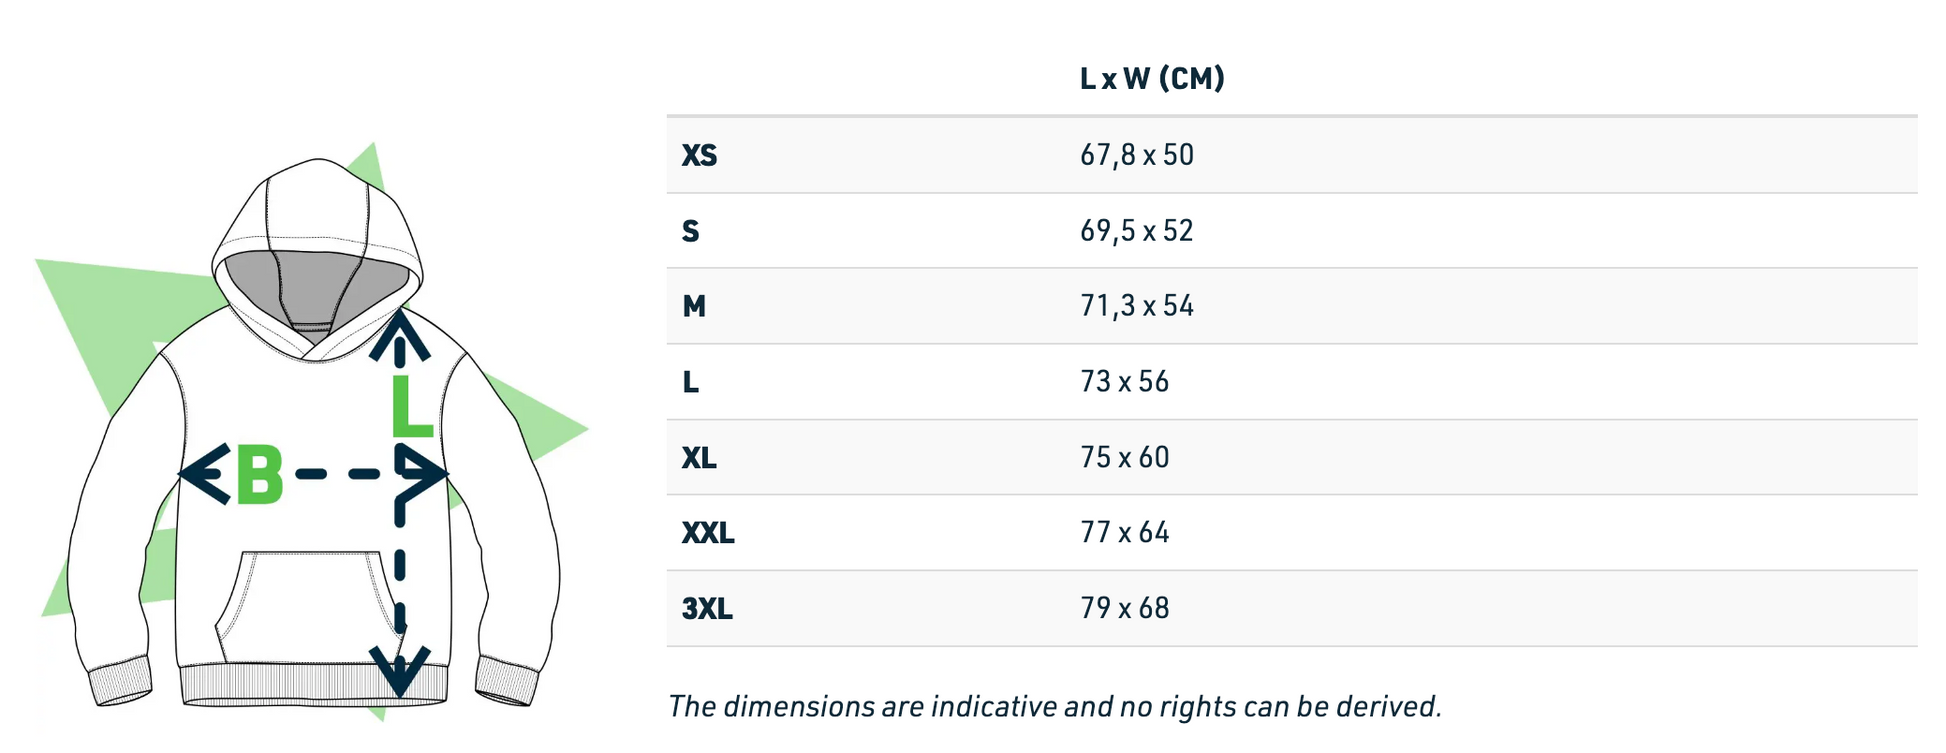The width and height of the screenshot is (1946, 753).
Task: Click the green L letter on hoodie
Action: (410, 407)
